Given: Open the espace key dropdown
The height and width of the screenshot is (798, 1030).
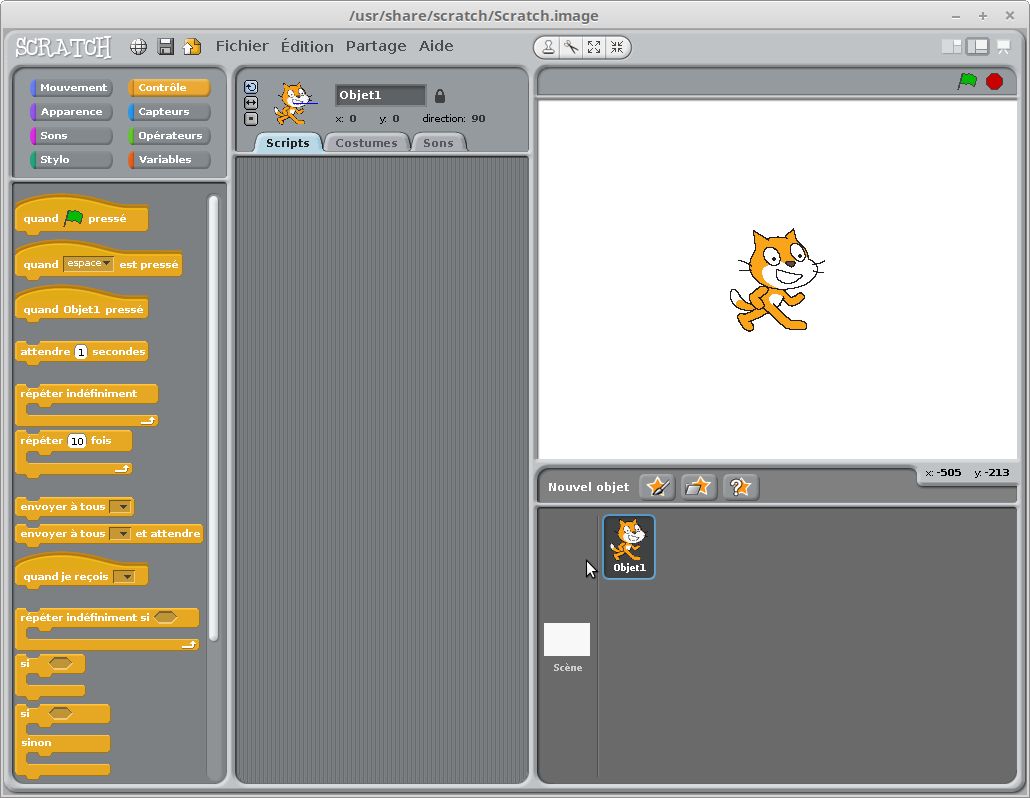Looking at the screenshot, I should tap(89, 263).
